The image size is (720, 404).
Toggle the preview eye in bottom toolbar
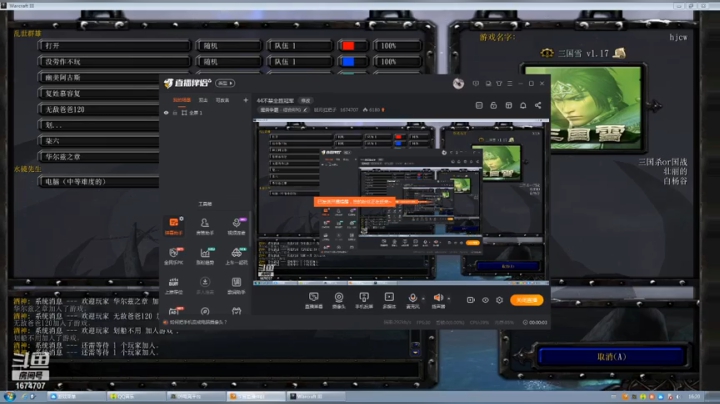click(485, 300)
